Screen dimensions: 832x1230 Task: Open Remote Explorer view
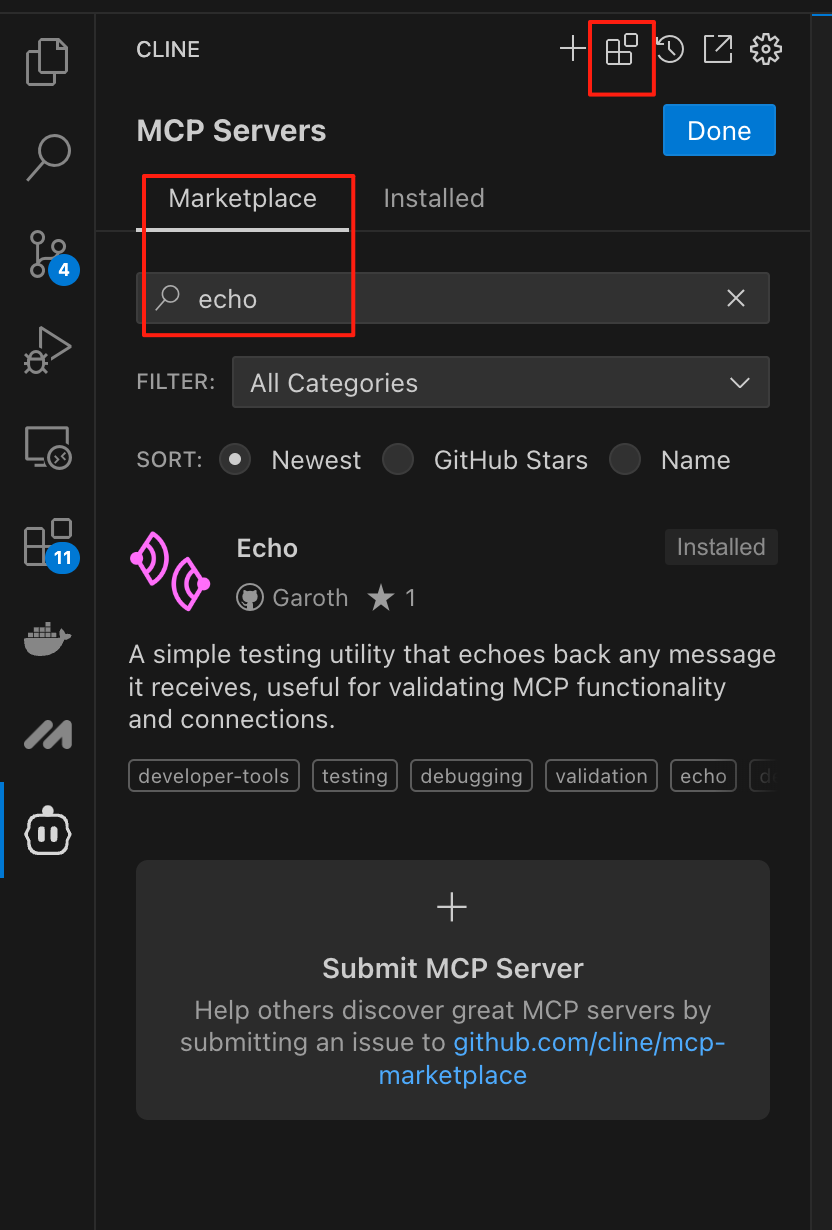(x=48, y=446)
